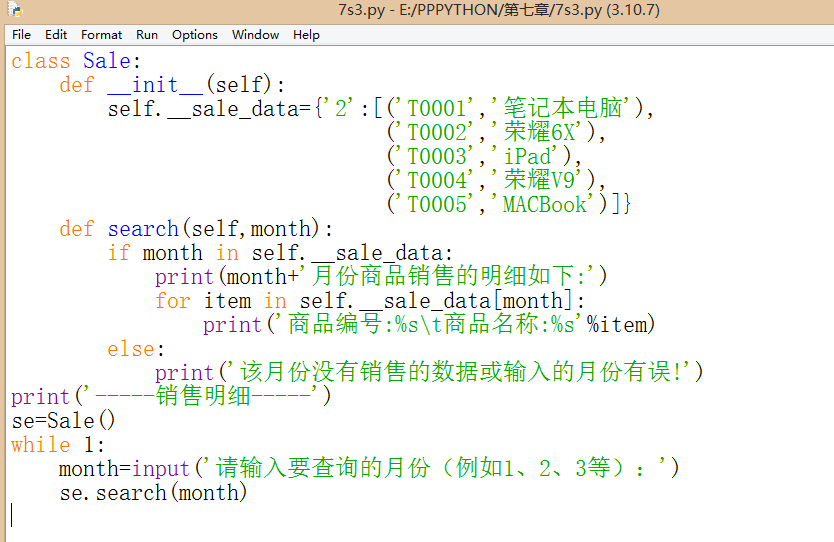Click the while keyword
834x542 pixels.
(41, 445)
